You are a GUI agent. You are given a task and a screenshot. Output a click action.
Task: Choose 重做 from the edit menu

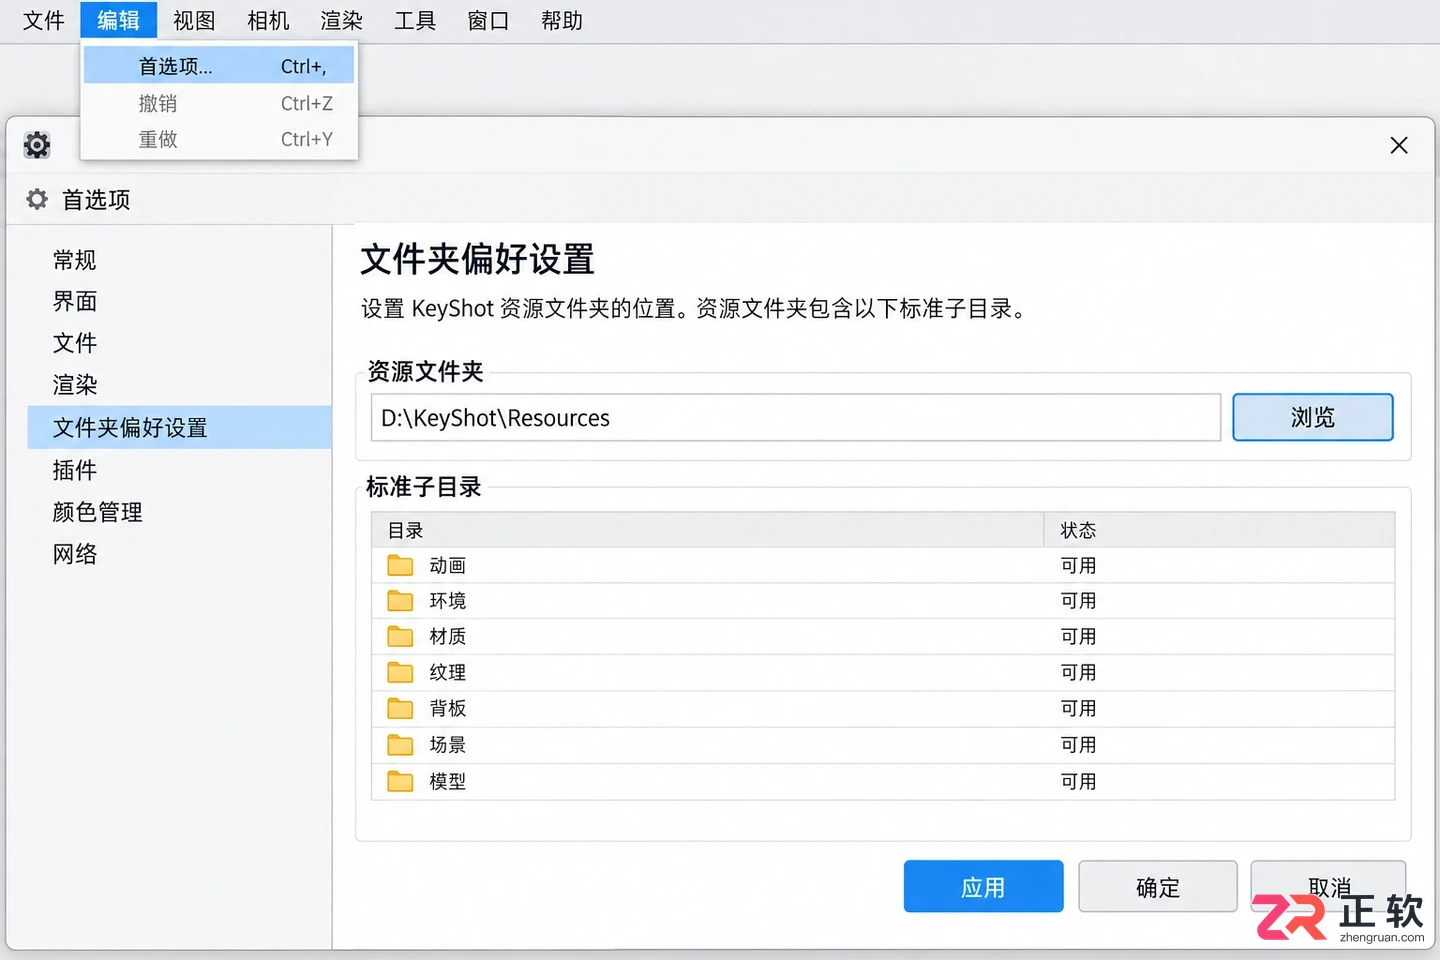(219, 139)
